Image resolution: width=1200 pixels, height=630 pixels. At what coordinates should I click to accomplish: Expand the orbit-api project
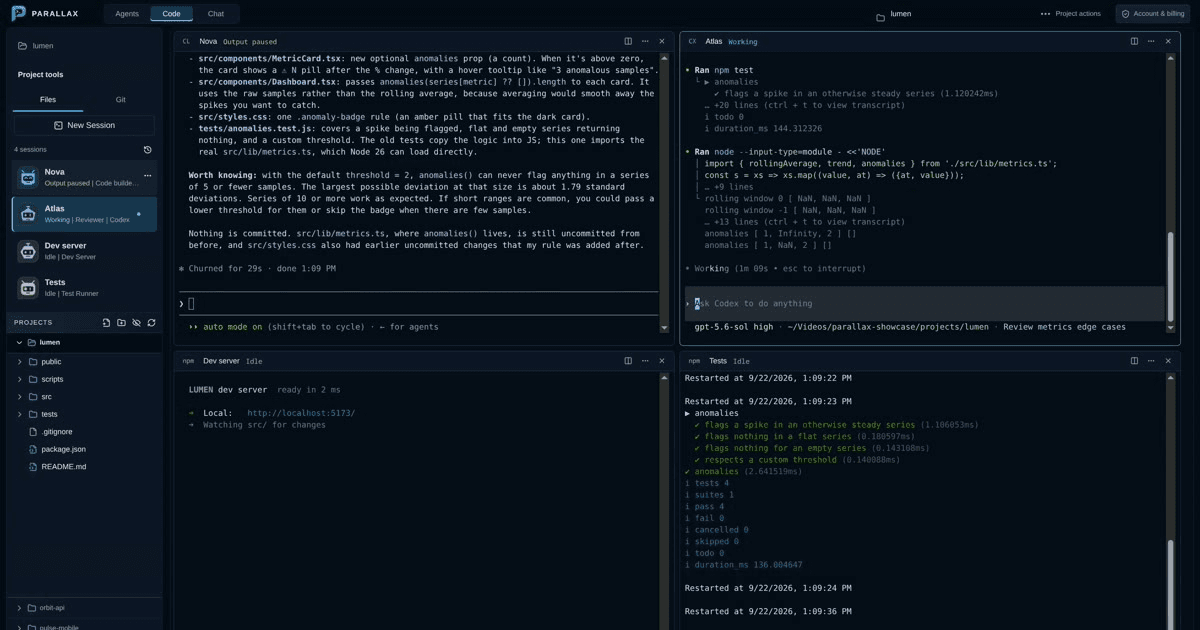click(x=20, y=608)
